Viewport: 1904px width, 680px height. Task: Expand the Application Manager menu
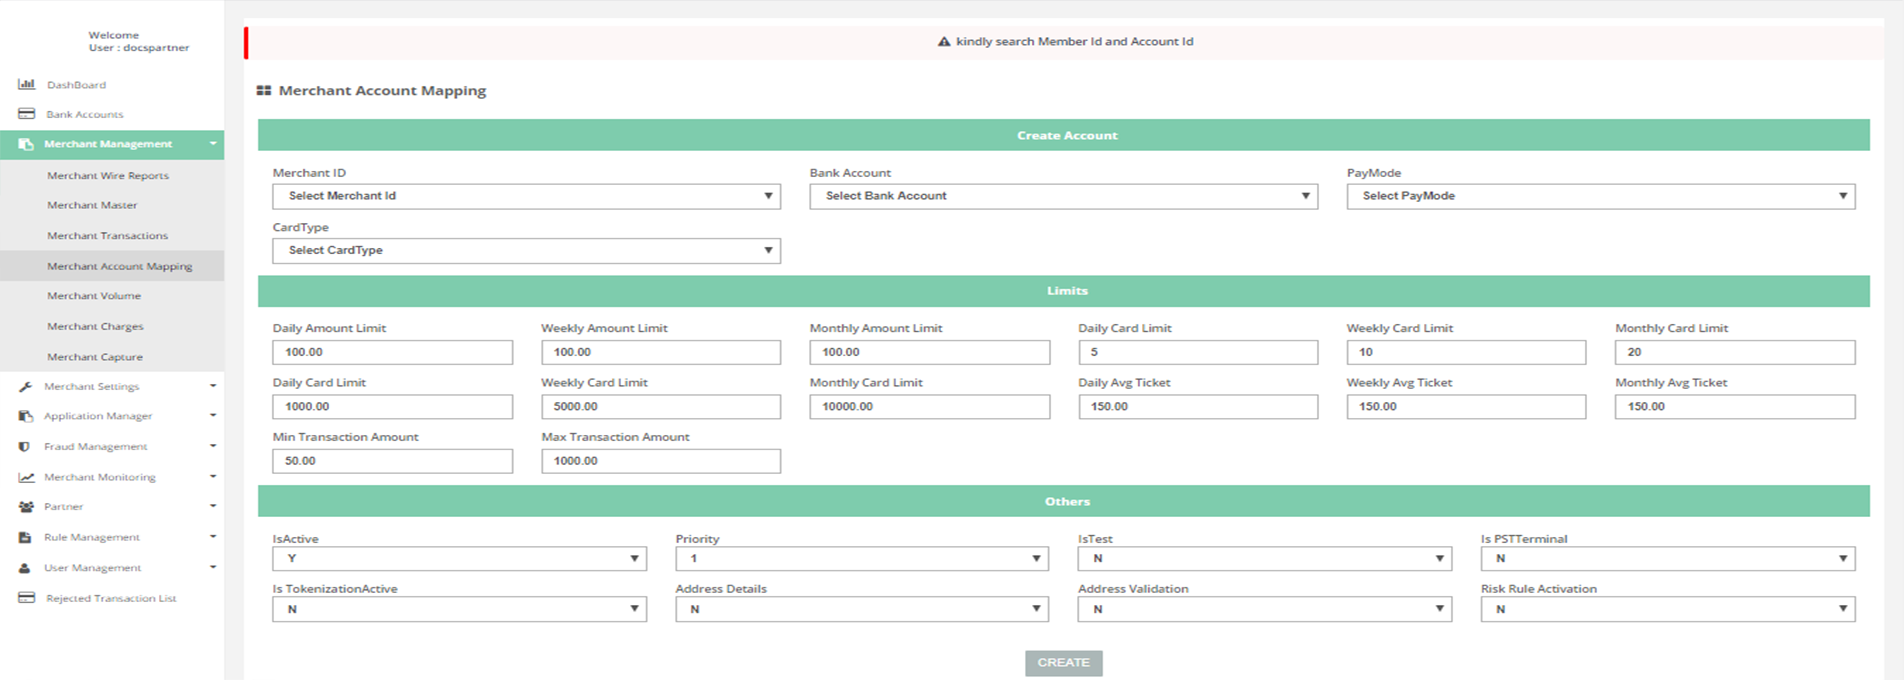[x=98, y=416]
